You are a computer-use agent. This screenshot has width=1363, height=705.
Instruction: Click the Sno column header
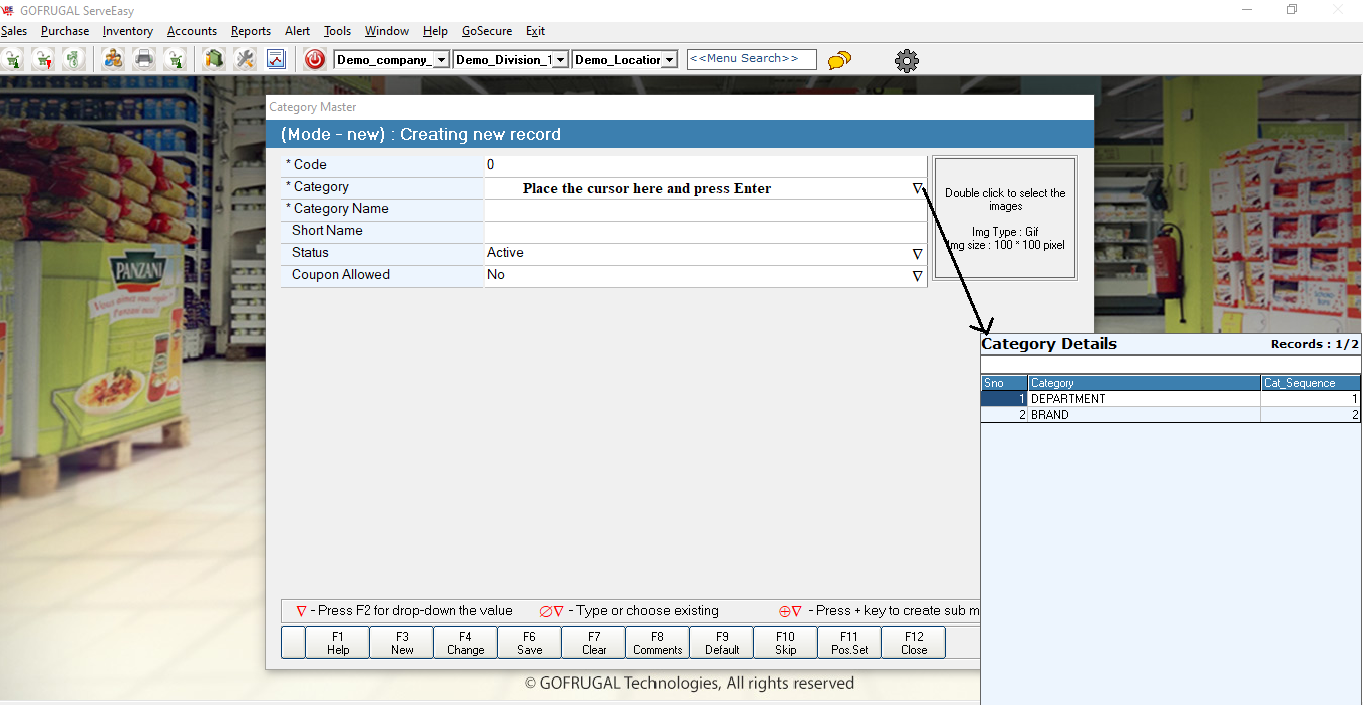(x=1004, y=383)
